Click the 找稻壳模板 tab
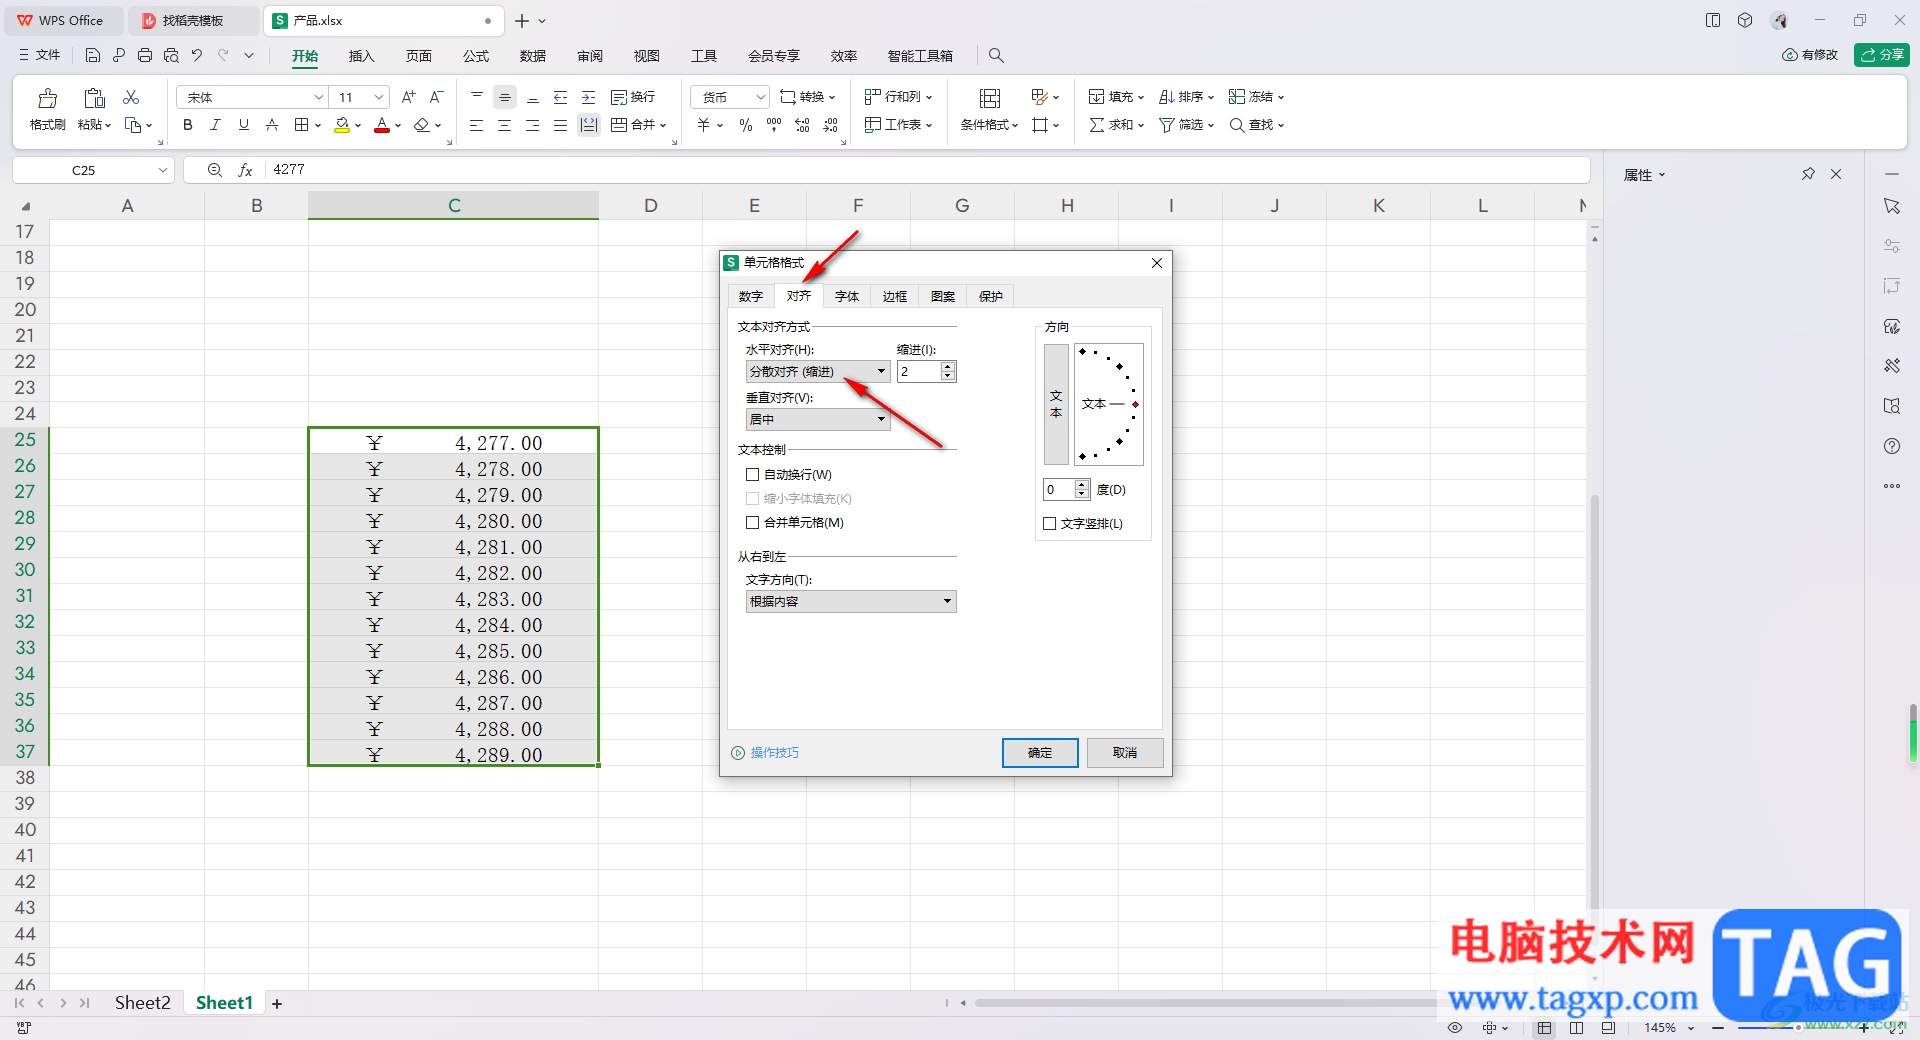The image size is (1920, 1040). [x=192, y=20]
